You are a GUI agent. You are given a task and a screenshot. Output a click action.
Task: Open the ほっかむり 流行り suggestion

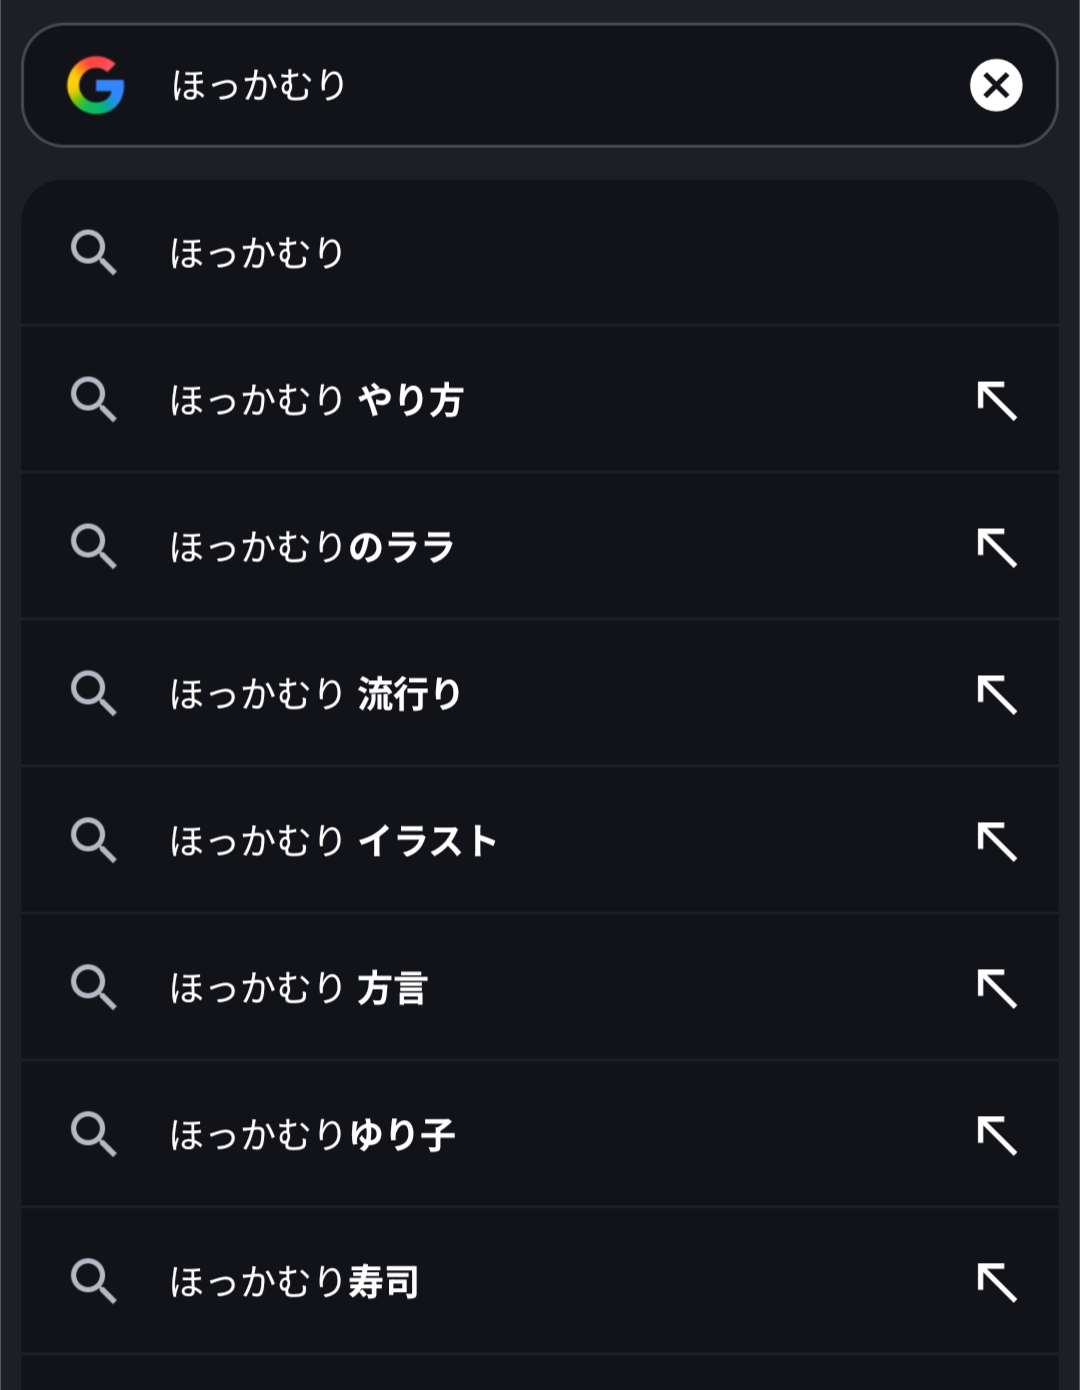click(315, 694)
